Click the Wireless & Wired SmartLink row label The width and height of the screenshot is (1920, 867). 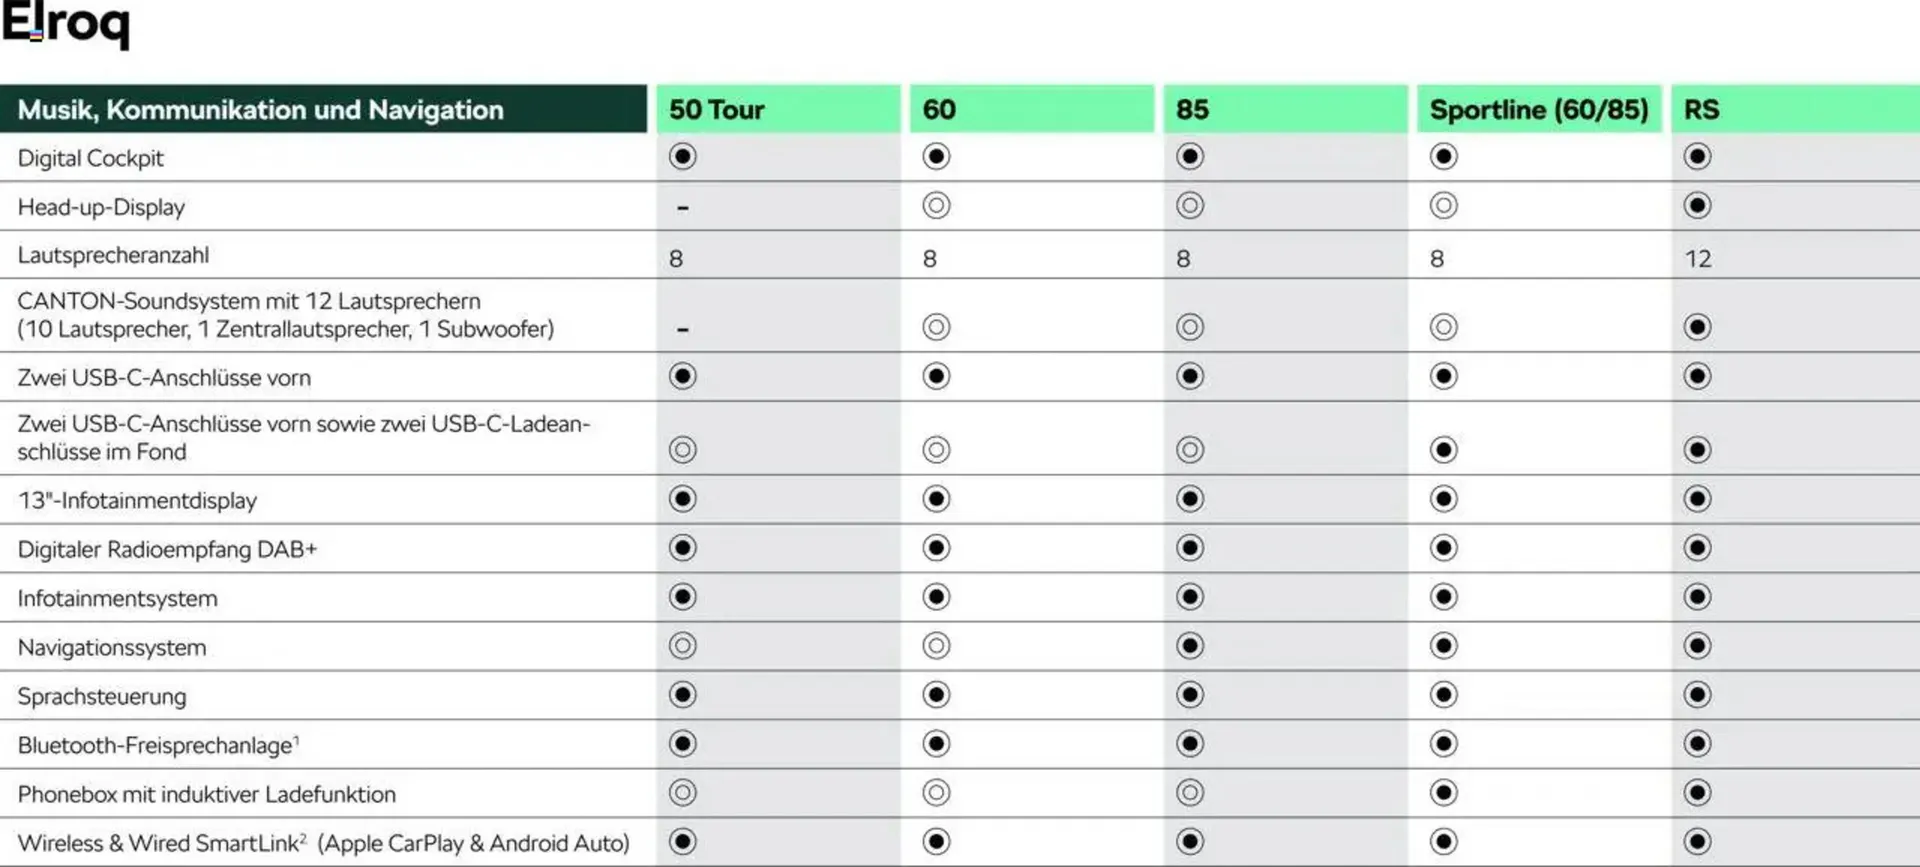pyautogui.click(x=323, y=843)
